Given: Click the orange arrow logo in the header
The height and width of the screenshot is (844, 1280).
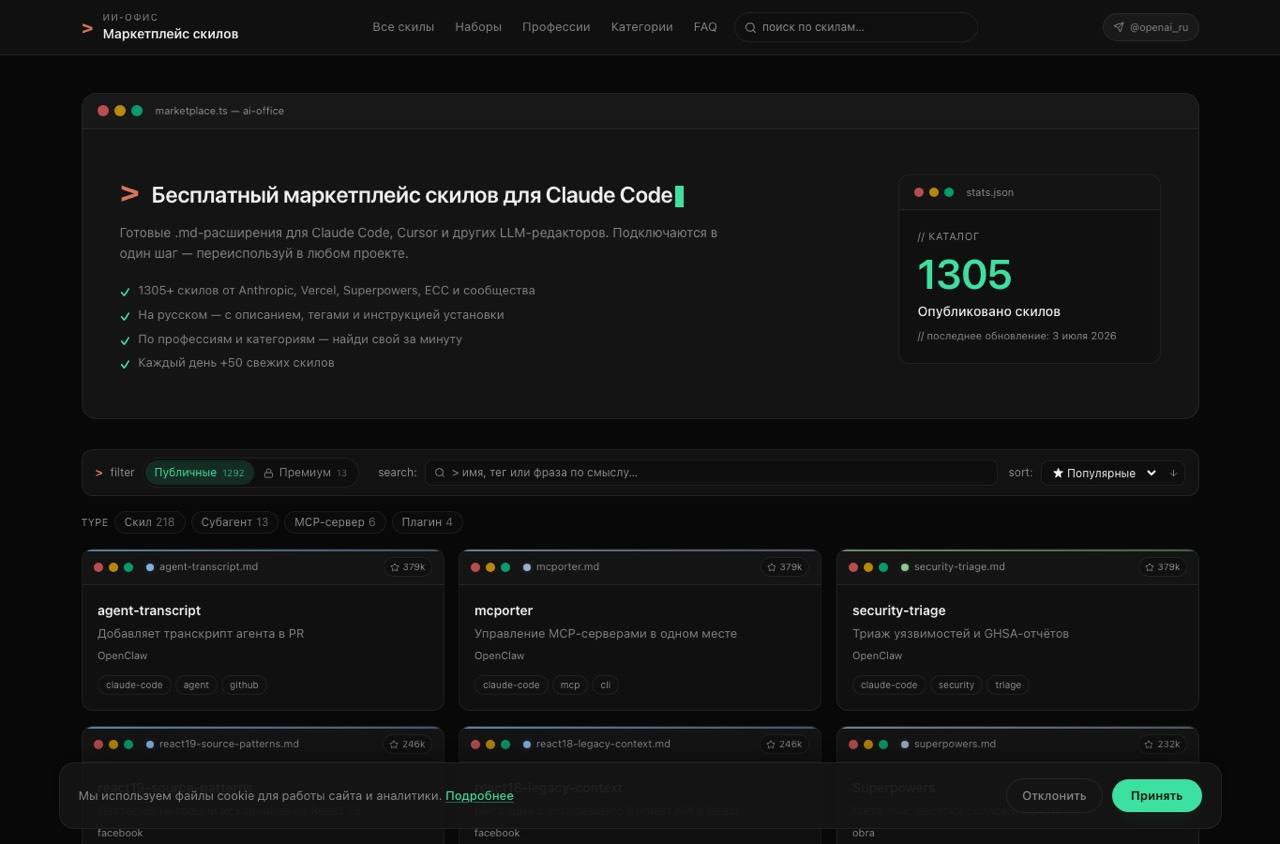Looking at the screenshot, I should click(x=87, y=28).
